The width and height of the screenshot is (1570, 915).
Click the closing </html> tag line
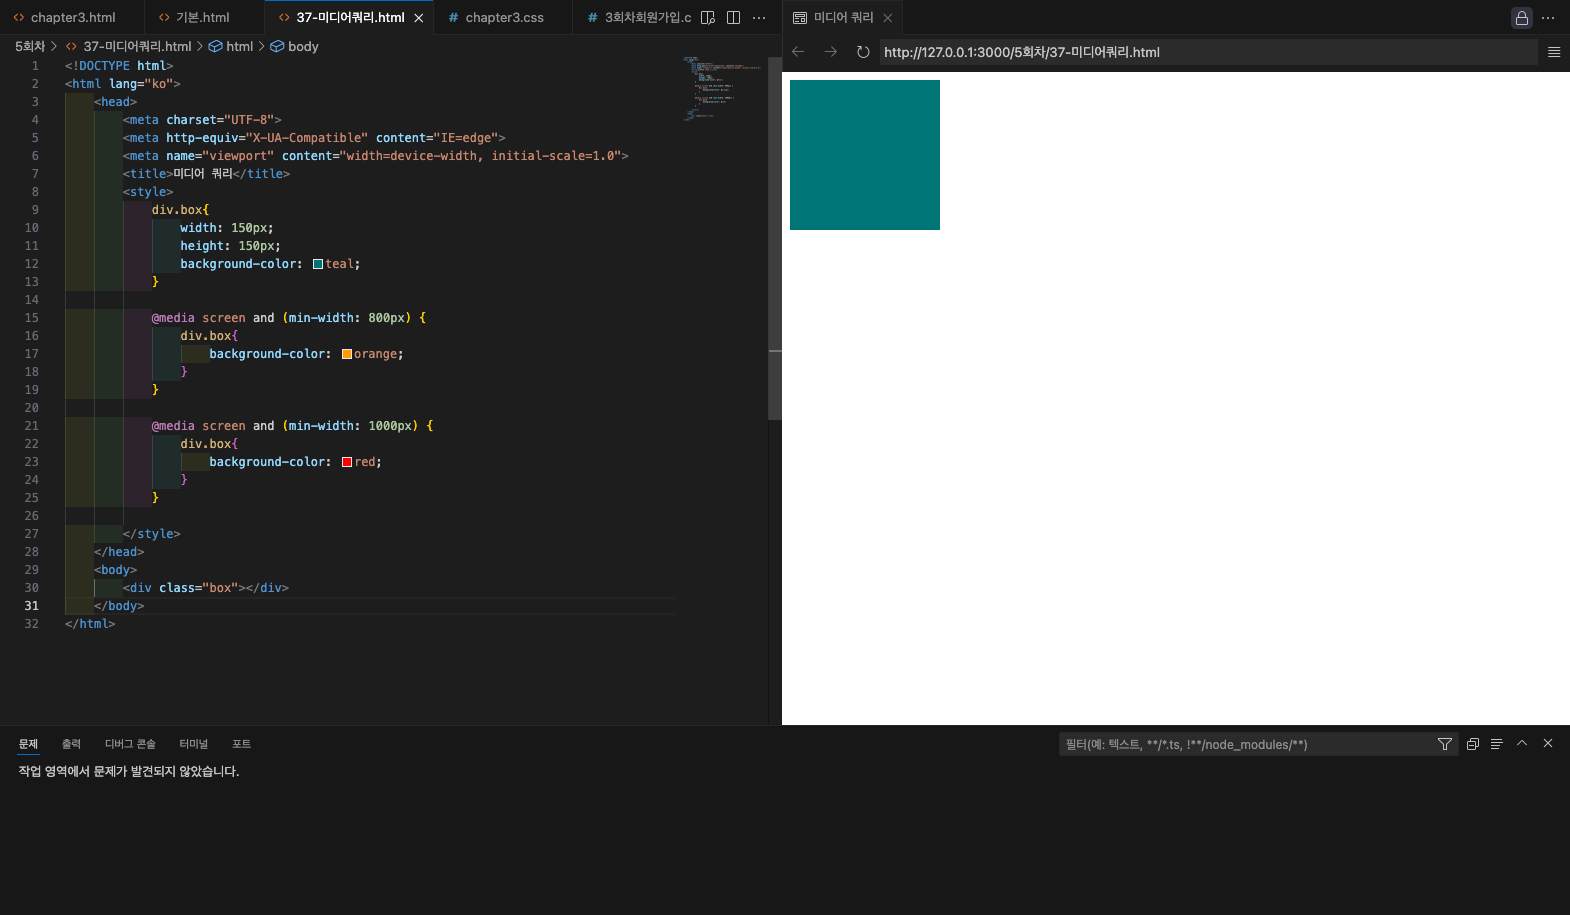[x=90, y=624]
